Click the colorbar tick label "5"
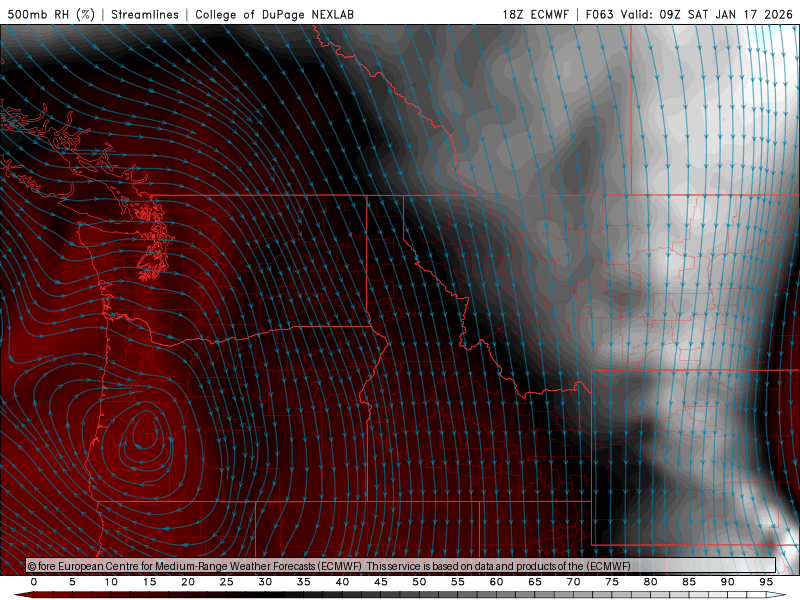Image resolution: width=800 pixels, height=600 pixels. point(72,582)
